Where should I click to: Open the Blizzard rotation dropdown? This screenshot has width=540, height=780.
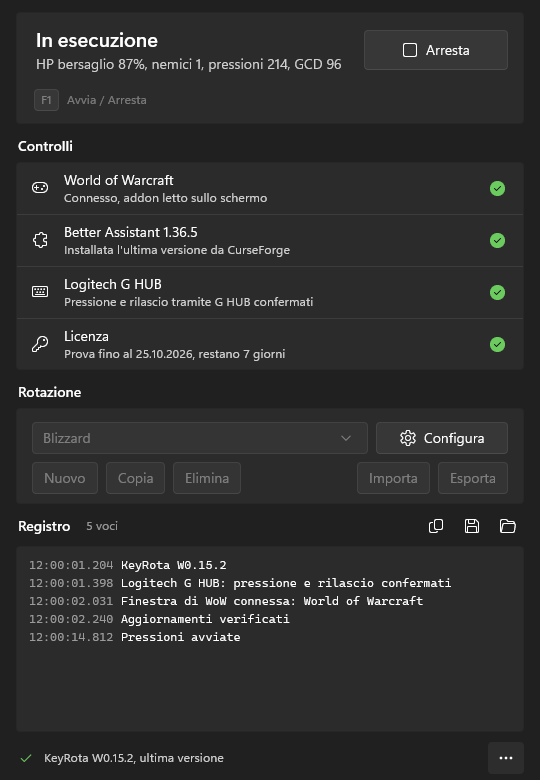tap(200, 438)
